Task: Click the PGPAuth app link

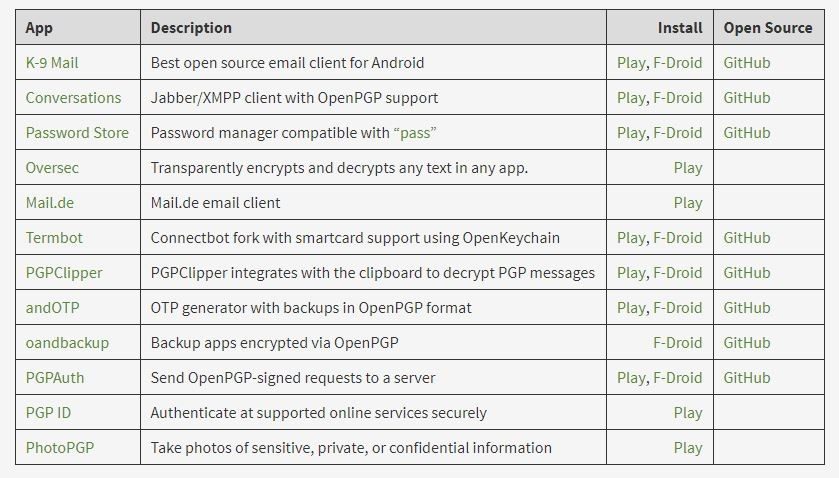Action: pos(58,378)
